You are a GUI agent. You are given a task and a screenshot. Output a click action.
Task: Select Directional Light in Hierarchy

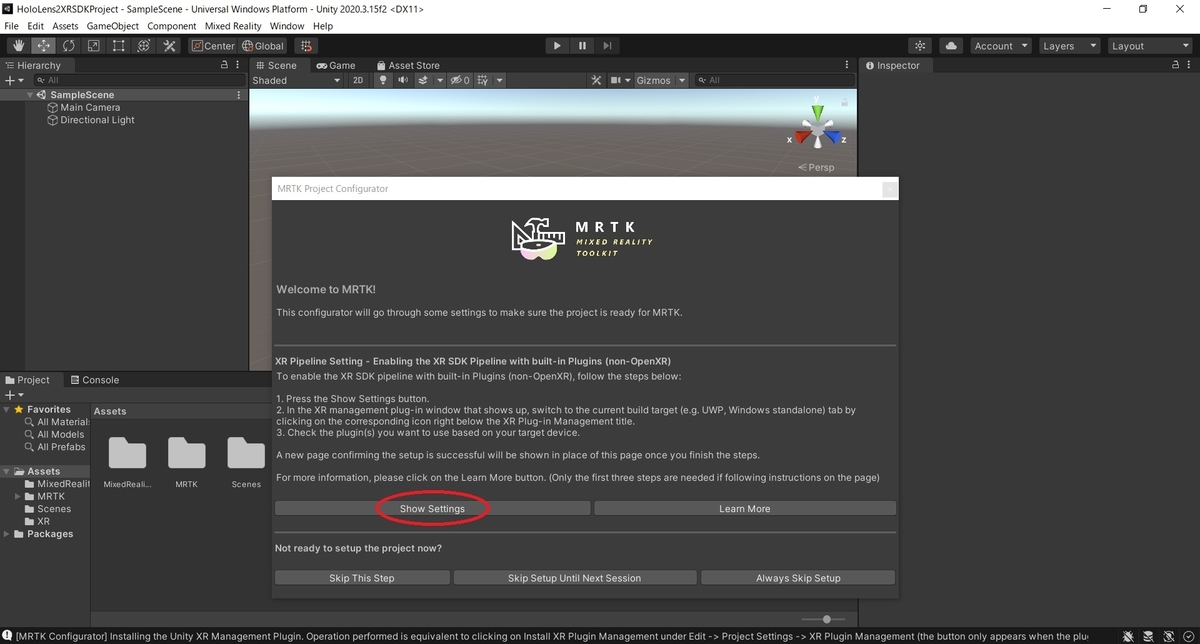click(x=97, y=120)
